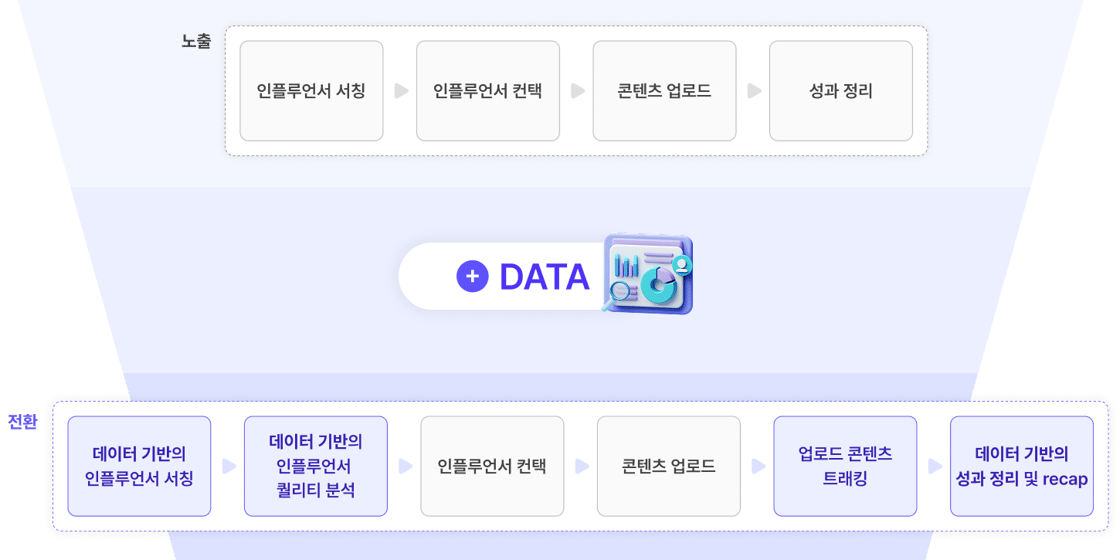Select the 업로드 콘텐츠 트래킹 box
Screen dimensions: 1120x560
coord(845,466)
